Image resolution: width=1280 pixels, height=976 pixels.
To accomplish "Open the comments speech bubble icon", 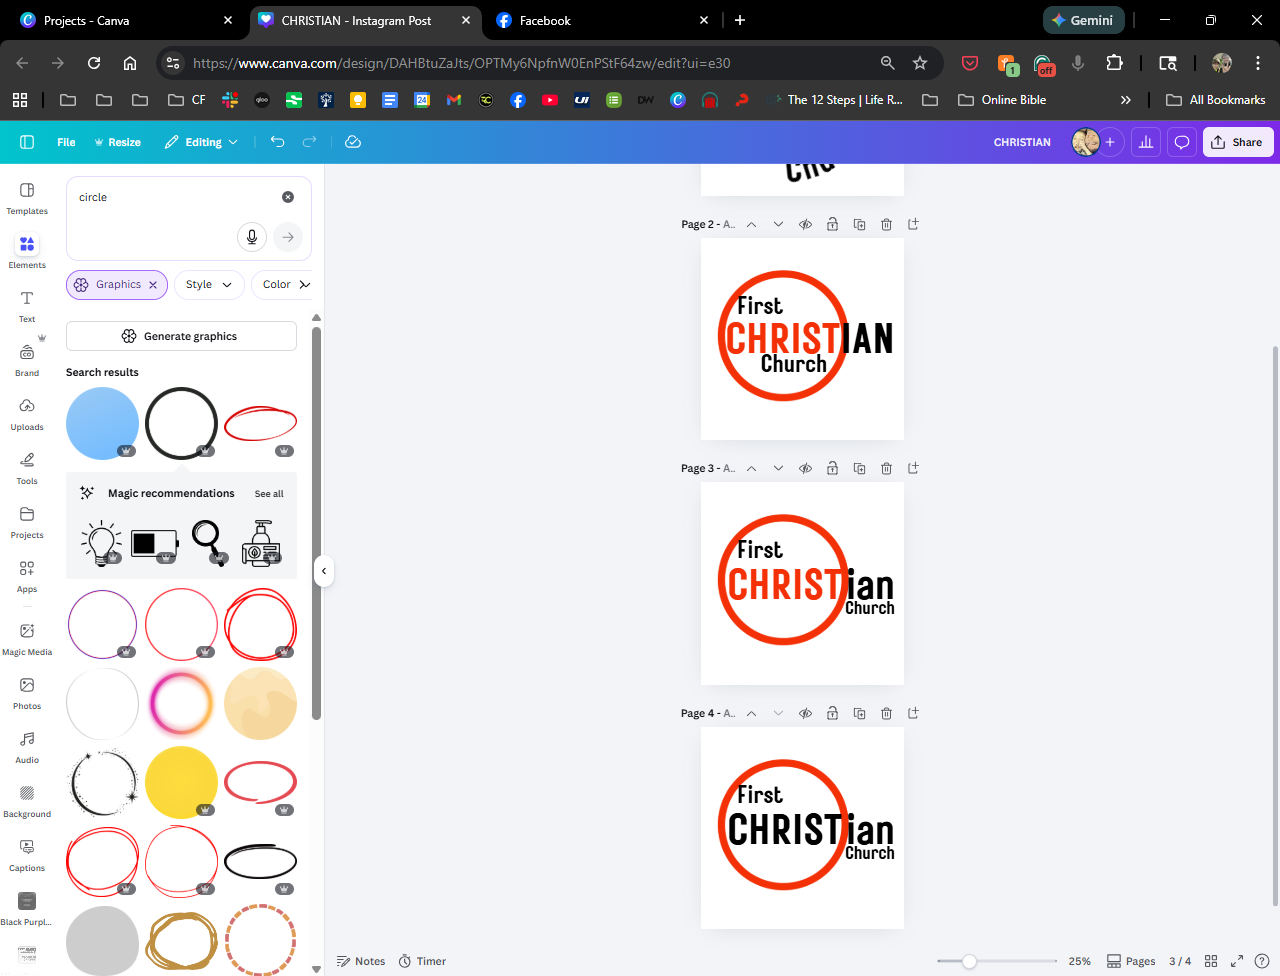I will (x=1181, y=142).
